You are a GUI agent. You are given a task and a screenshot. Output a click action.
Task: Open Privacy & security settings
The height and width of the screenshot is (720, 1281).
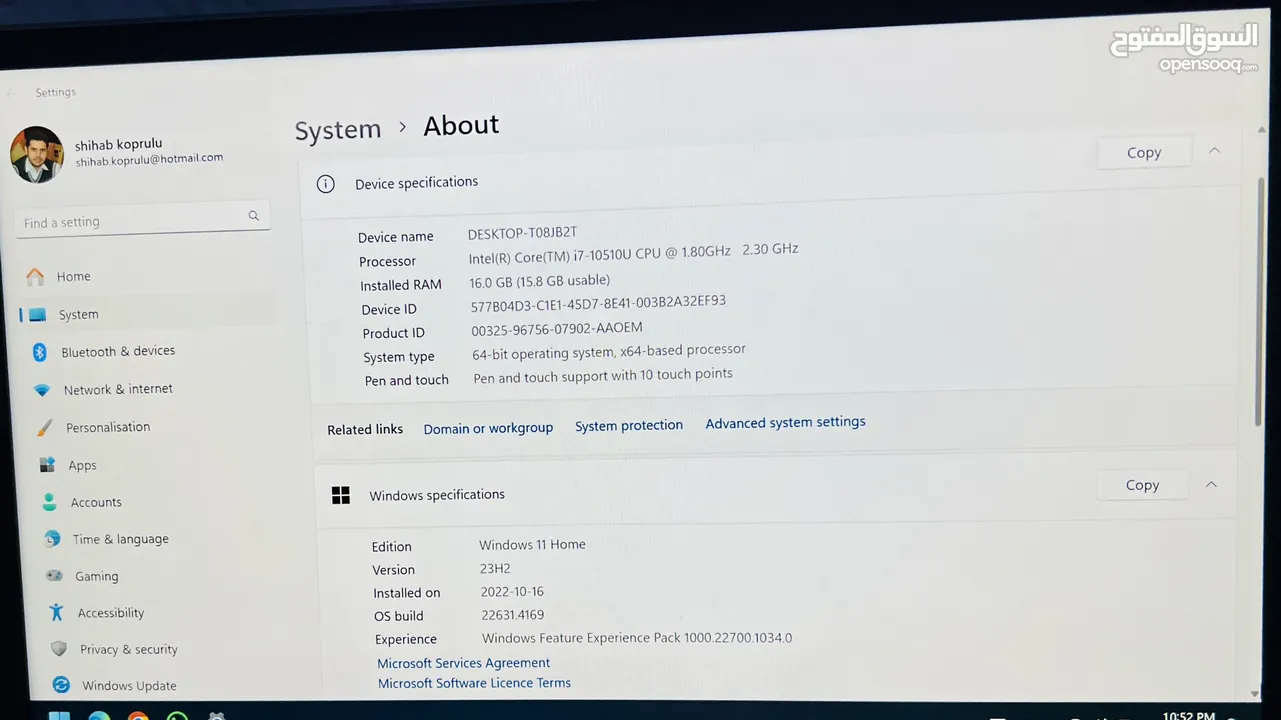(x=128, y=650)
